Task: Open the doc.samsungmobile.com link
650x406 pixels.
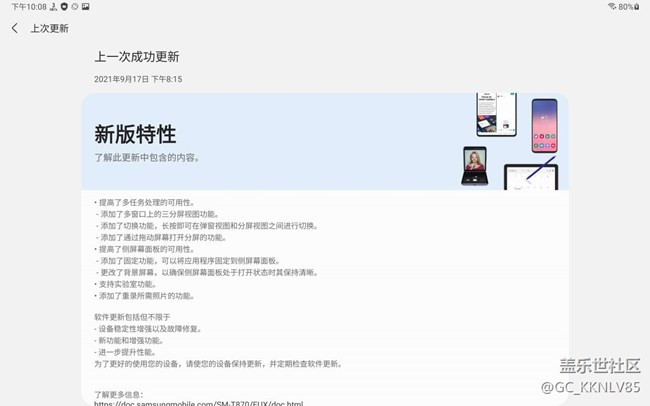Action: tap(198, 403)
